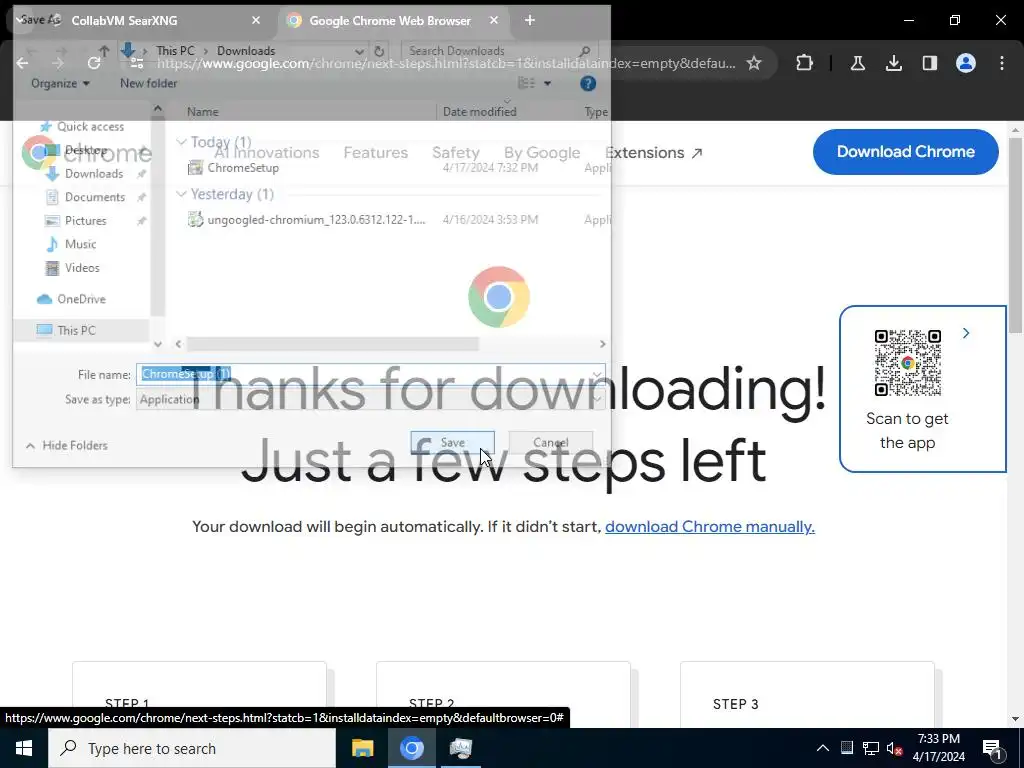Open the monitor app in taskbar
The image size is (1024, 768).
[460, 748]
